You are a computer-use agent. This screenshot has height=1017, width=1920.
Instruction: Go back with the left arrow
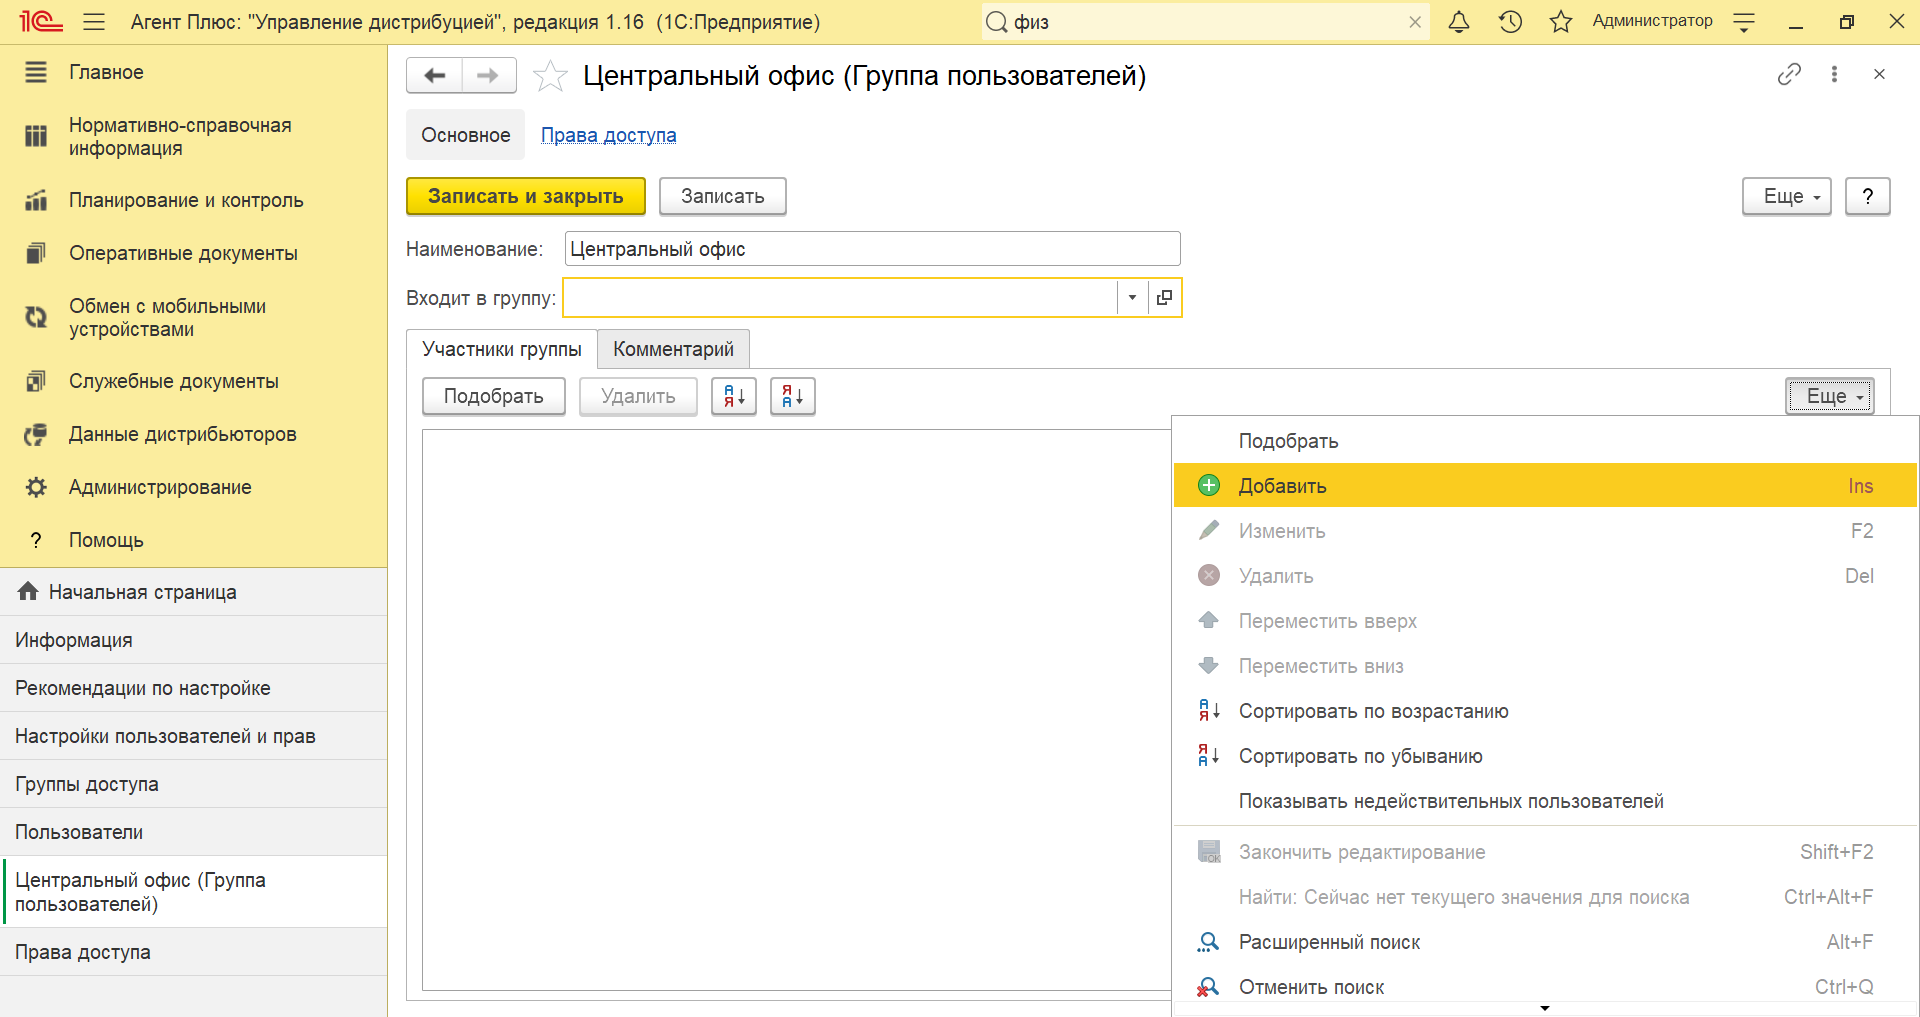coord(434,75)
